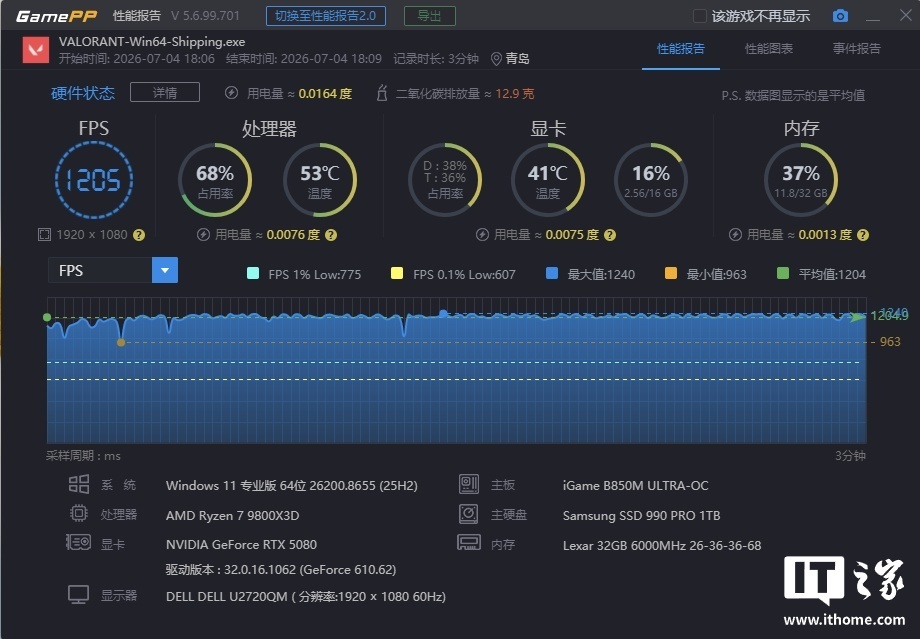The width and height of the screenshot is (920, 639).
Task: Click the VALORANT game icon
Action: [x=36, y=50]
